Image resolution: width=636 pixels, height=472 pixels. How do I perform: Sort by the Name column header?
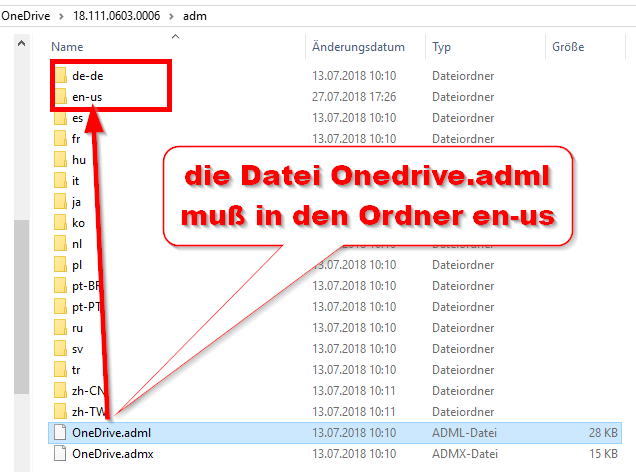point(68,47)
